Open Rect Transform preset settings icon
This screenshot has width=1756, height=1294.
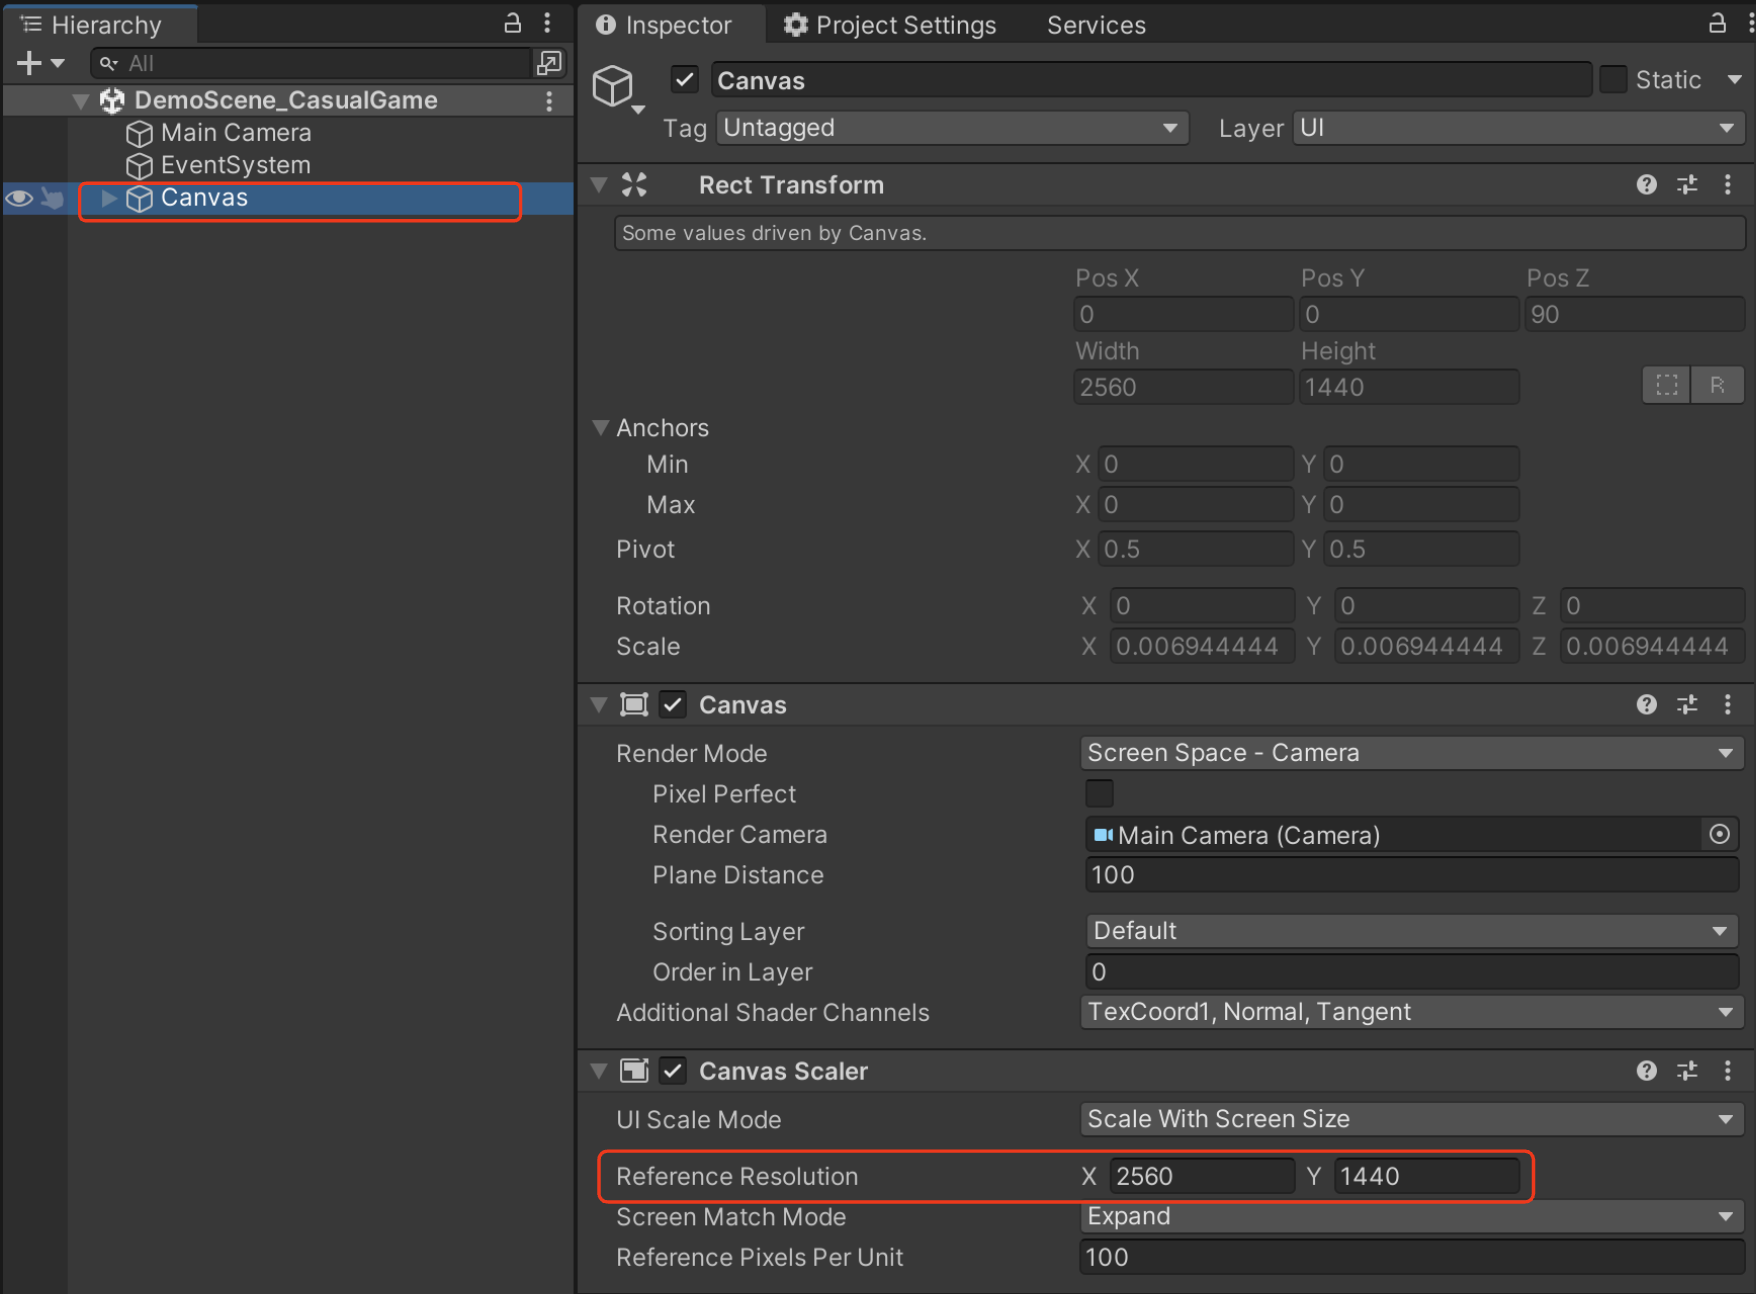coord(1687,184)
